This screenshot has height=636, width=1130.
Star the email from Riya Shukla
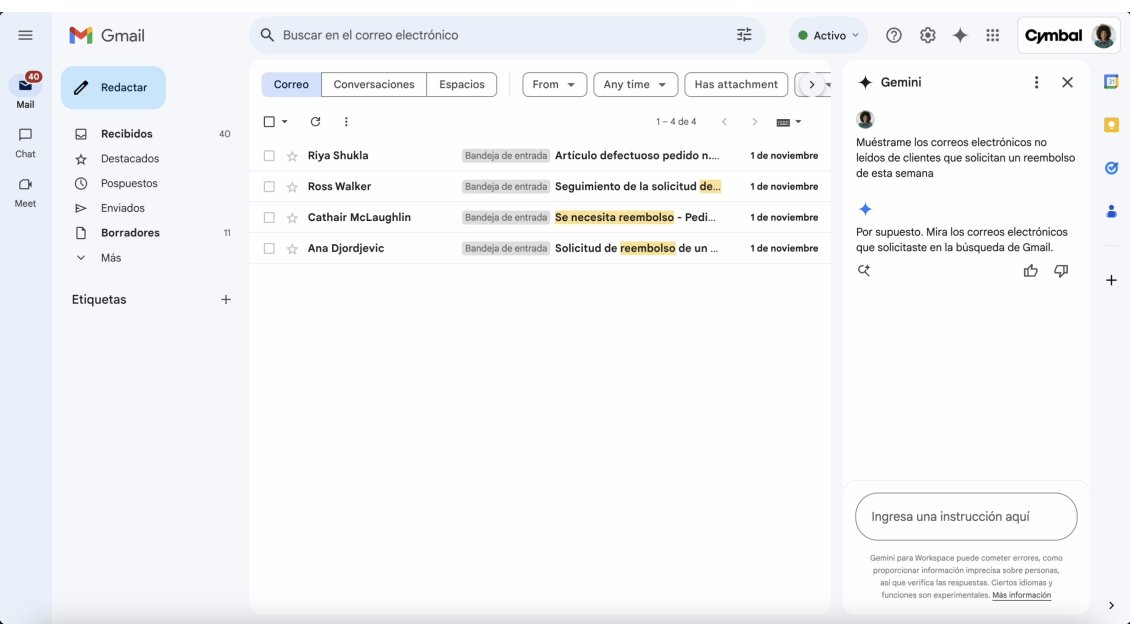tap(294, 155)
